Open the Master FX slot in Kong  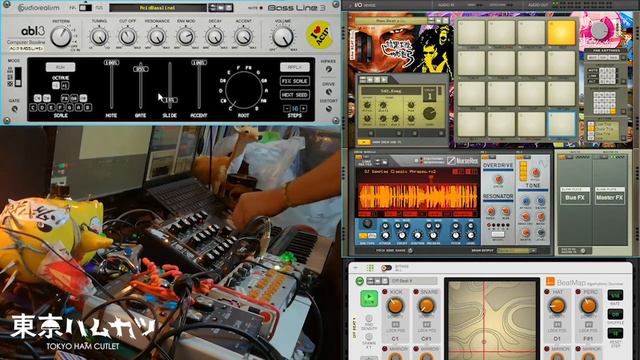click(x=609, y=197)
